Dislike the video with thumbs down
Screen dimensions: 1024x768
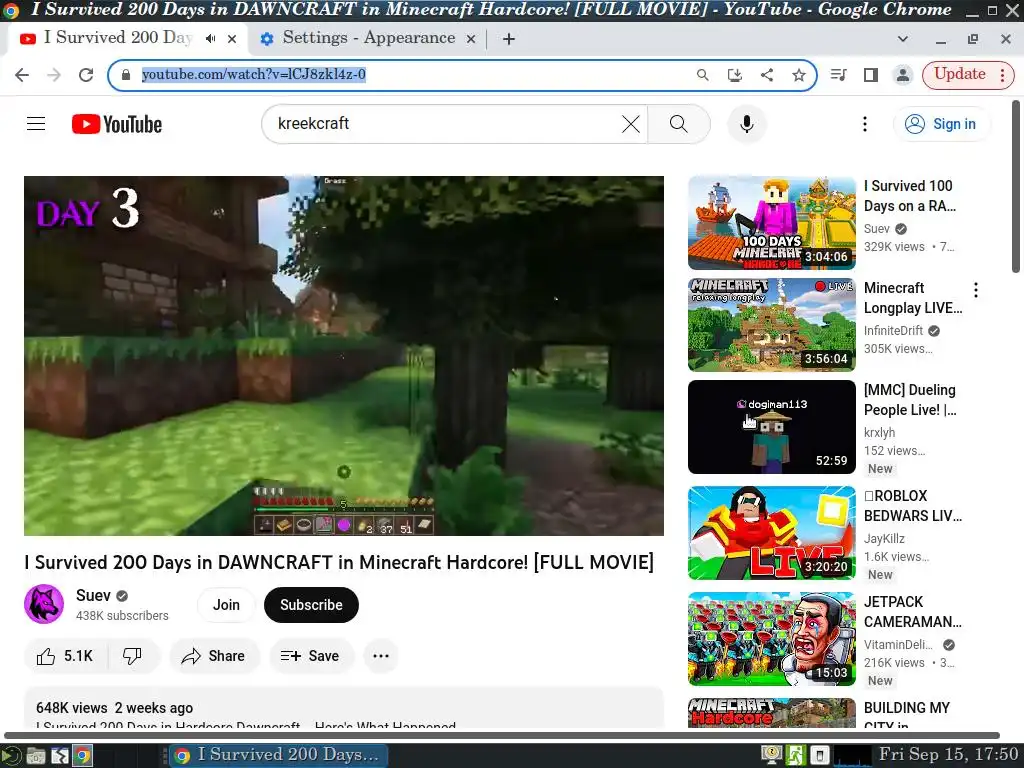point(133,656)
